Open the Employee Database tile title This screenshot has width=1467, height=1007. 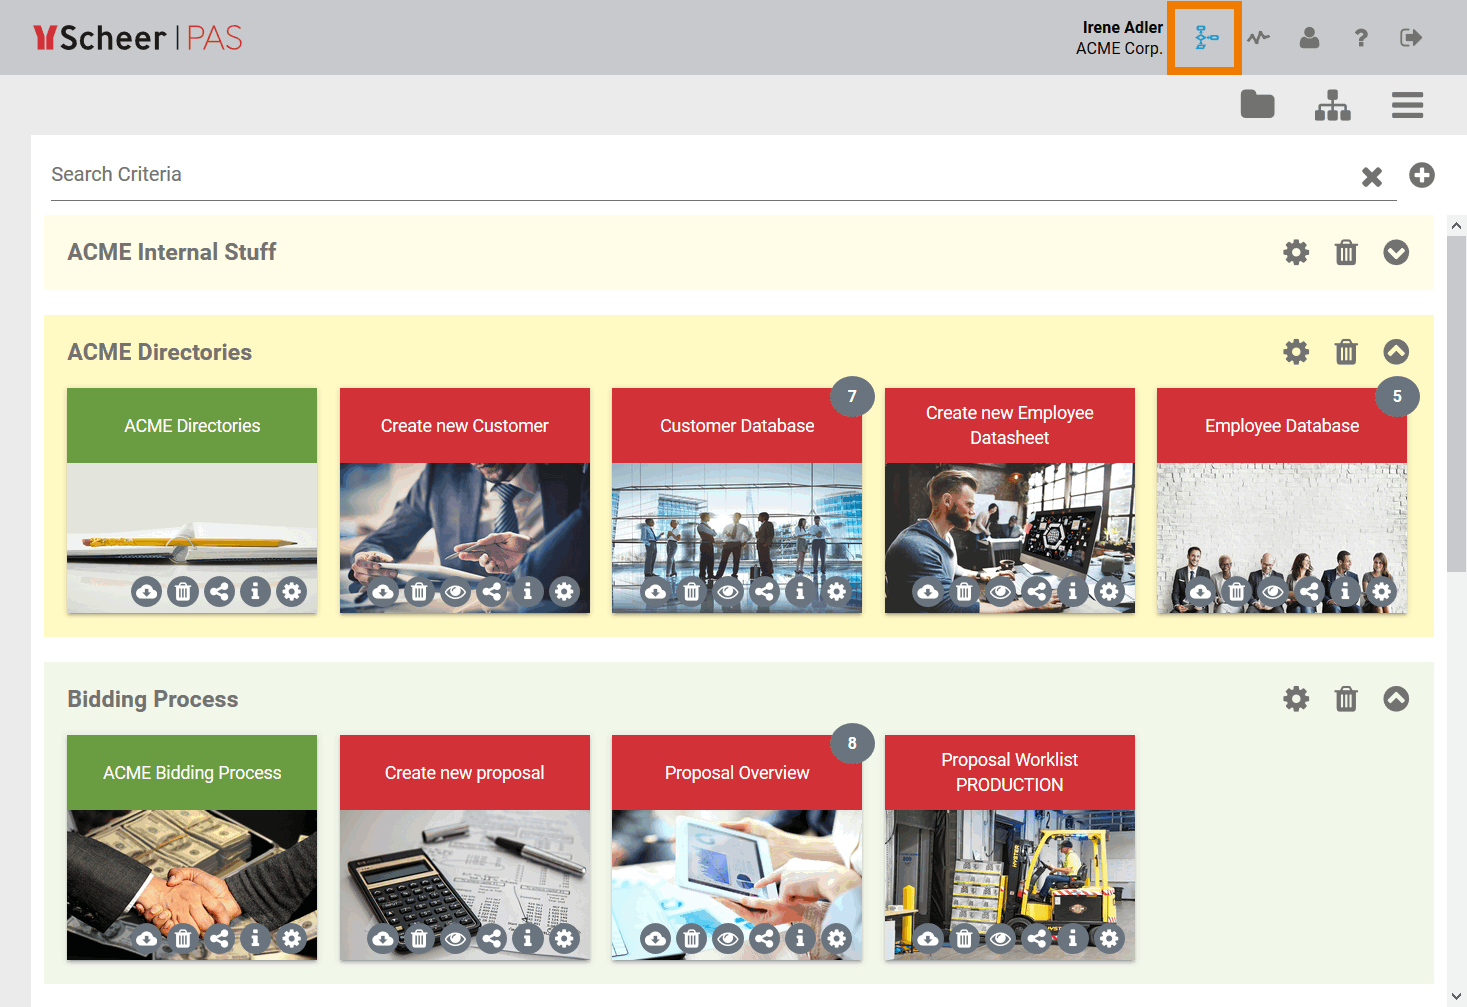pyautogui.click(x=1282, y=426)
